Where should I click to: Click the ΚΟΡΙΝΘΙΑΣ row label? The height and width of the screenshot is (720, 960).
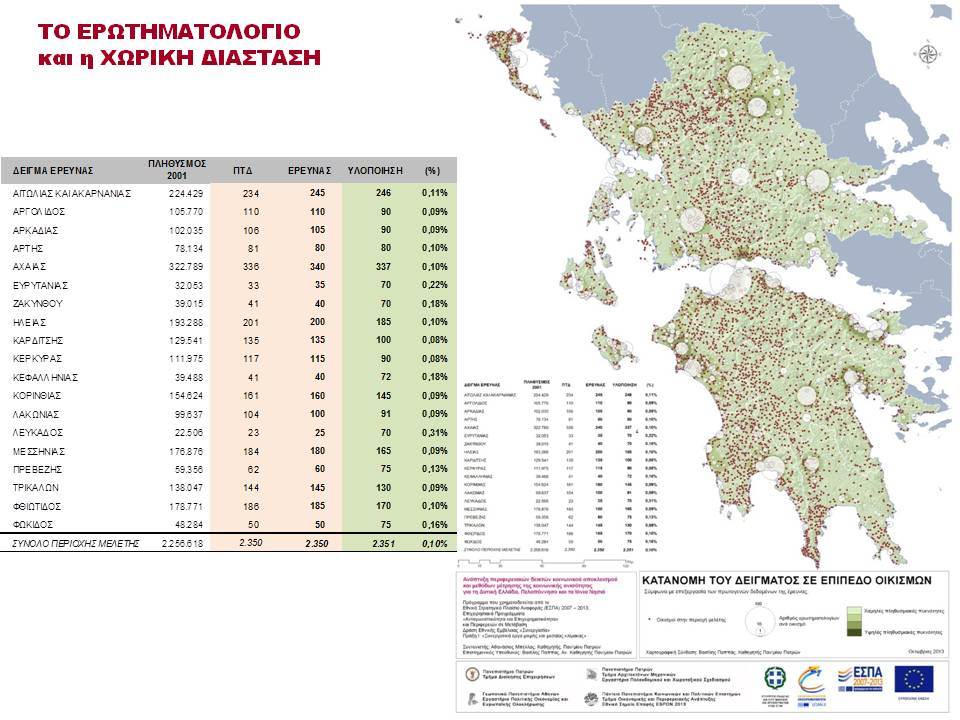tap(37, 396)
